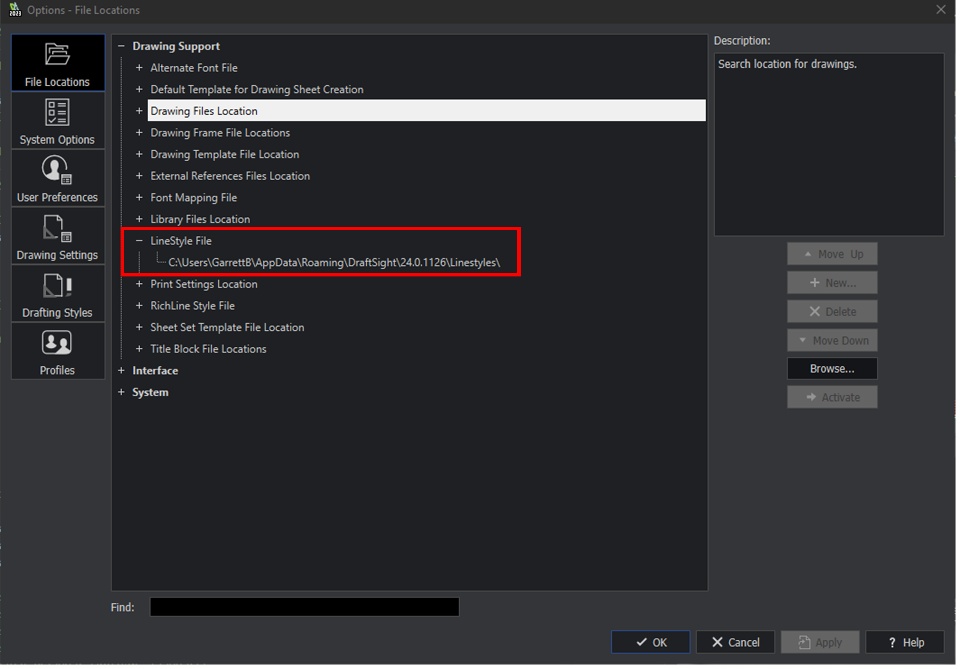Select the Alternate Font File label
The height and width of the screenshot is (669, 960).
tap(194, 67)
